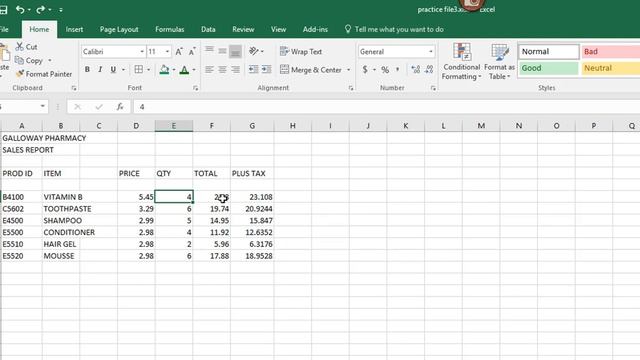Apply cell borders
Image resolution: width=640 pixels, height=360 pixels.
(x=139, y=70)
